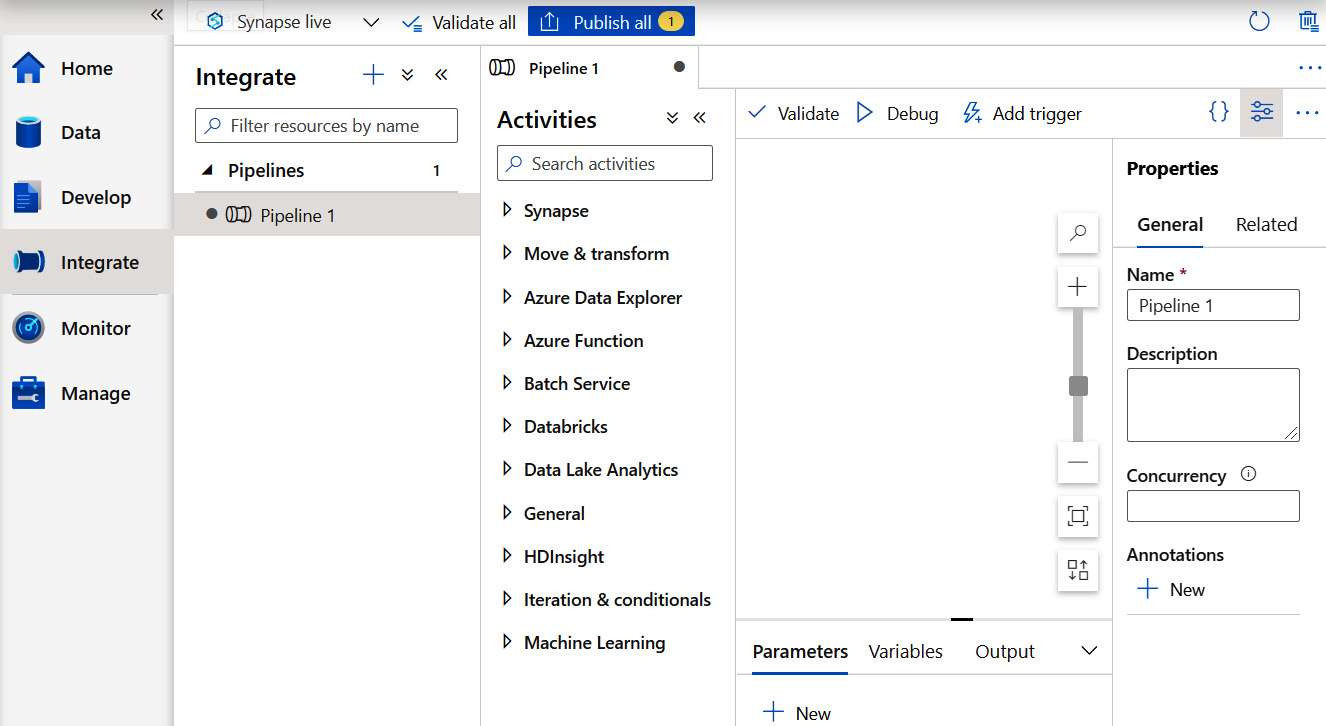Zoom out on the canvas
The image size is (1326, 726).
(1078, 462)
